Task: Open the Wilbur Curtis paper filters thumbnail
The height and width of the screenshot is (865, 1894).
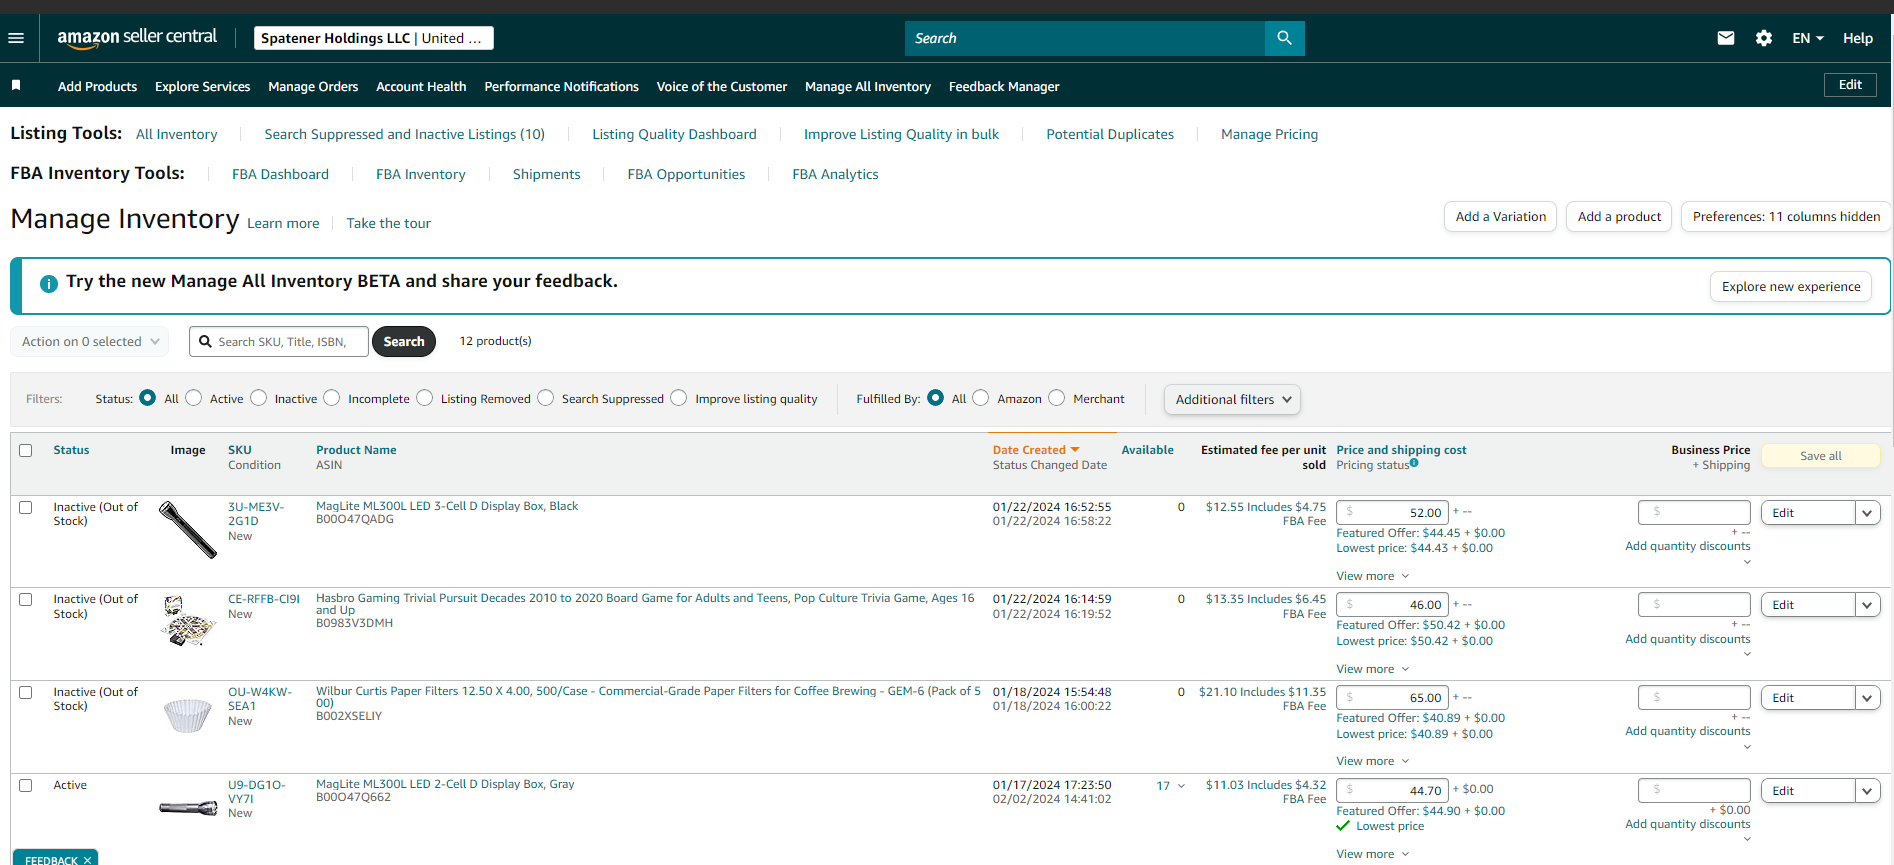Action: pyautogui.click(x=188, y=714)
